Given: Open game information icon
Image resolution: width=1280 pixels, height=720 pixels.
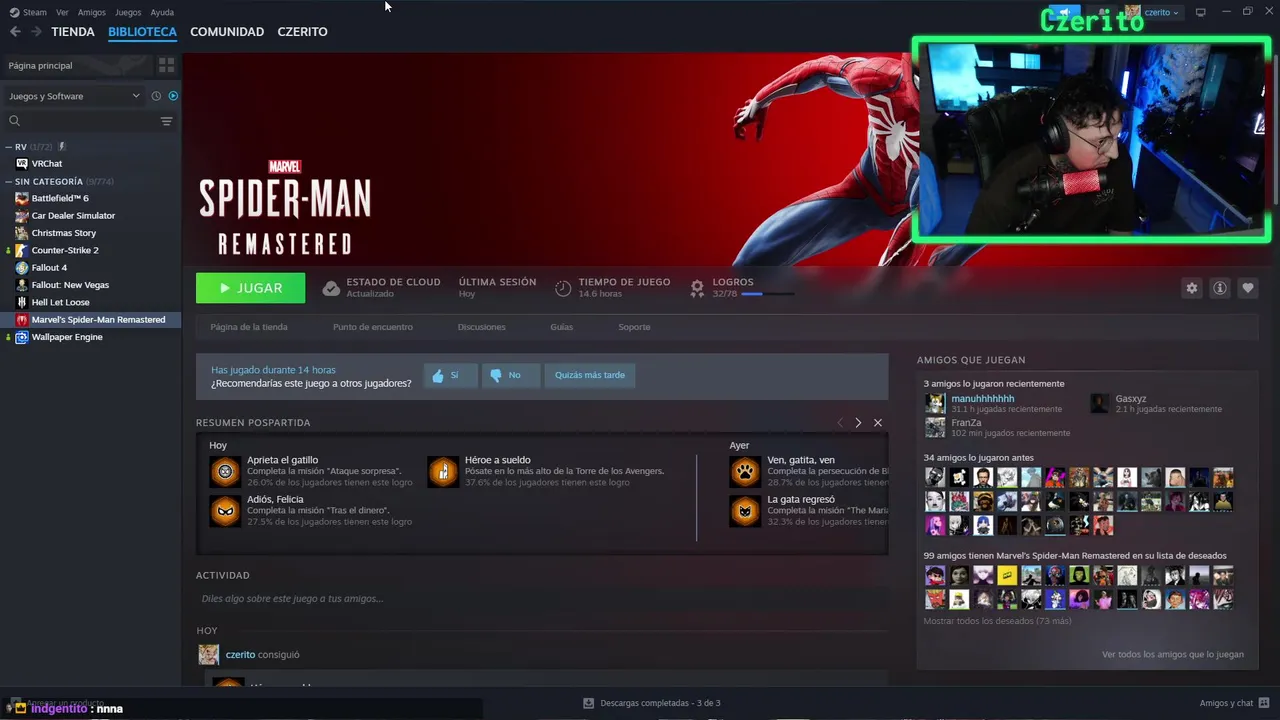Looking at the screenshot, I should [1220, 288].
